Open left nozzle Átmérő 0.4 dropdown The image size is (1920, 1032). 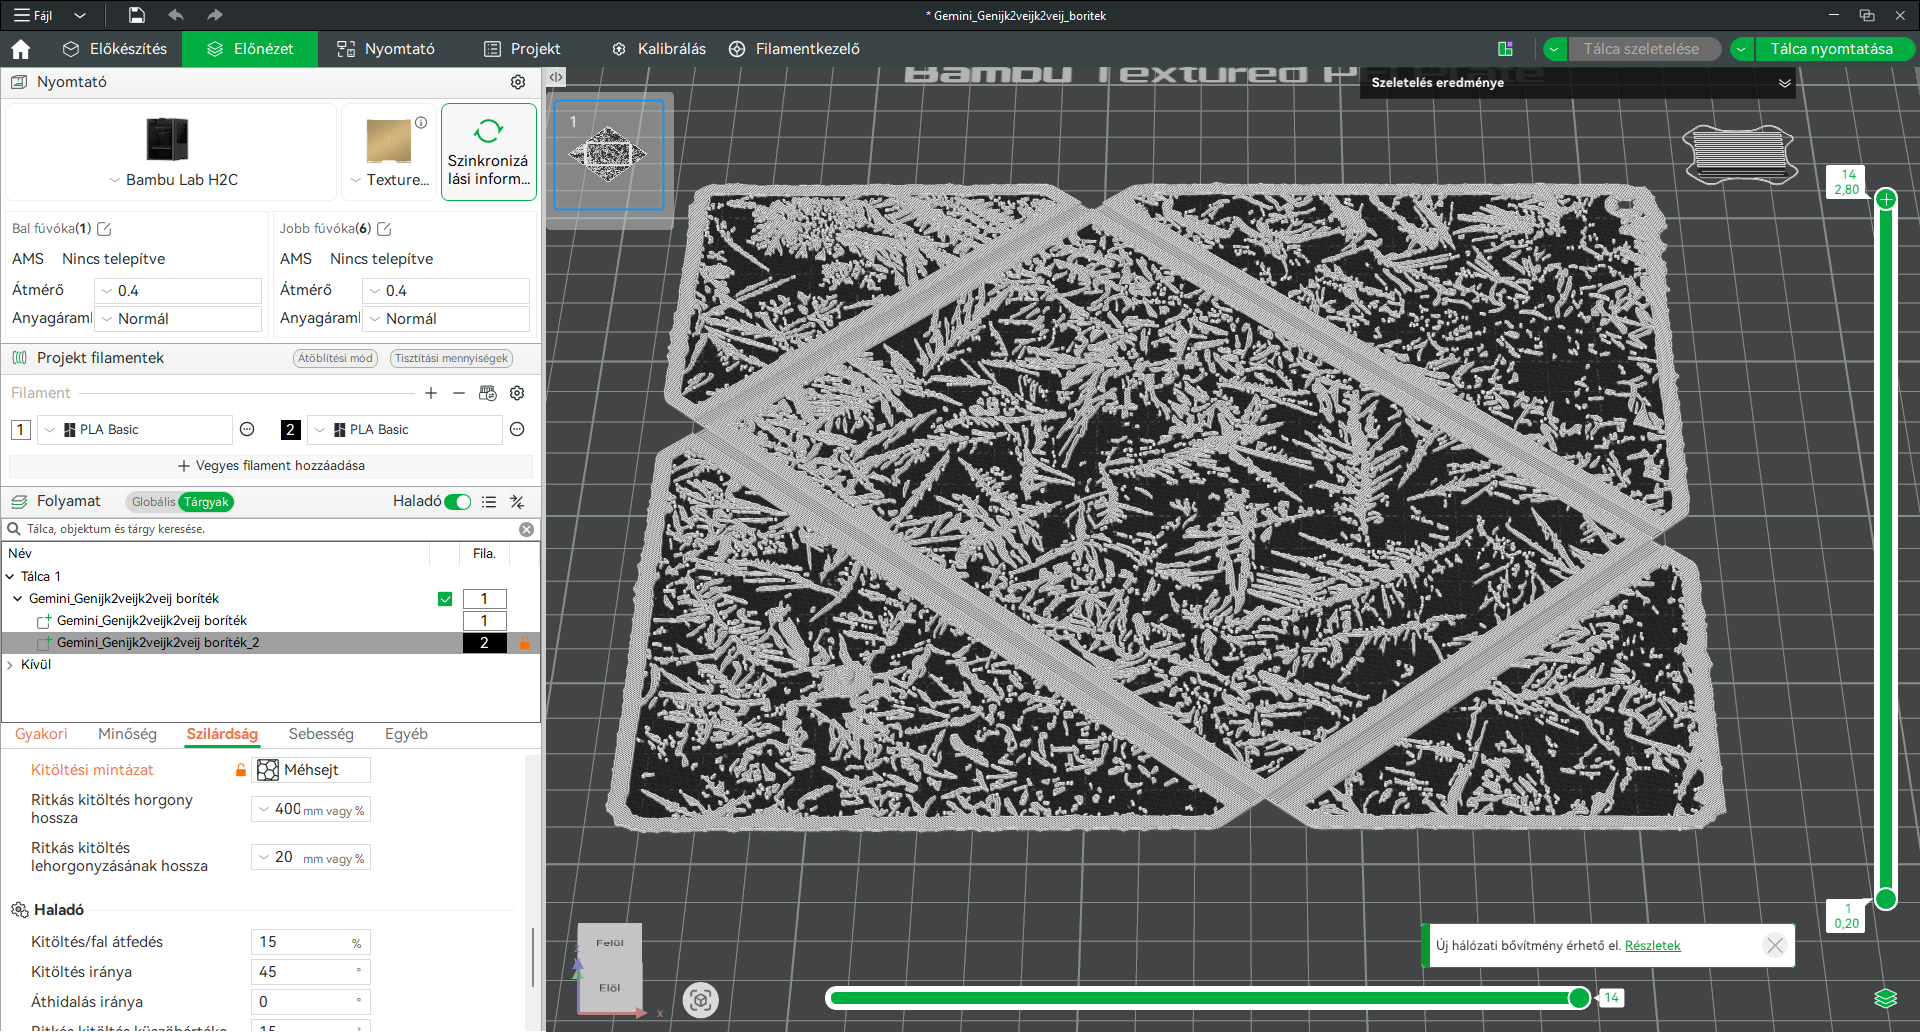point(178,291)
